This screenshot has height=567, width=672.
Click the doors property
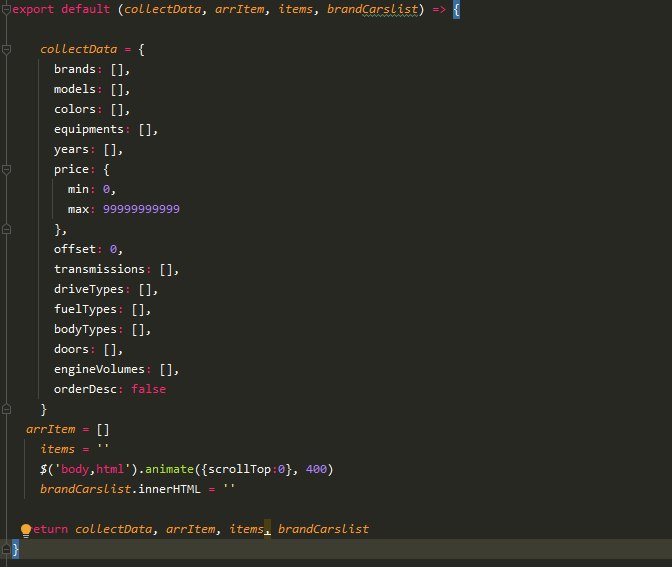71,349
